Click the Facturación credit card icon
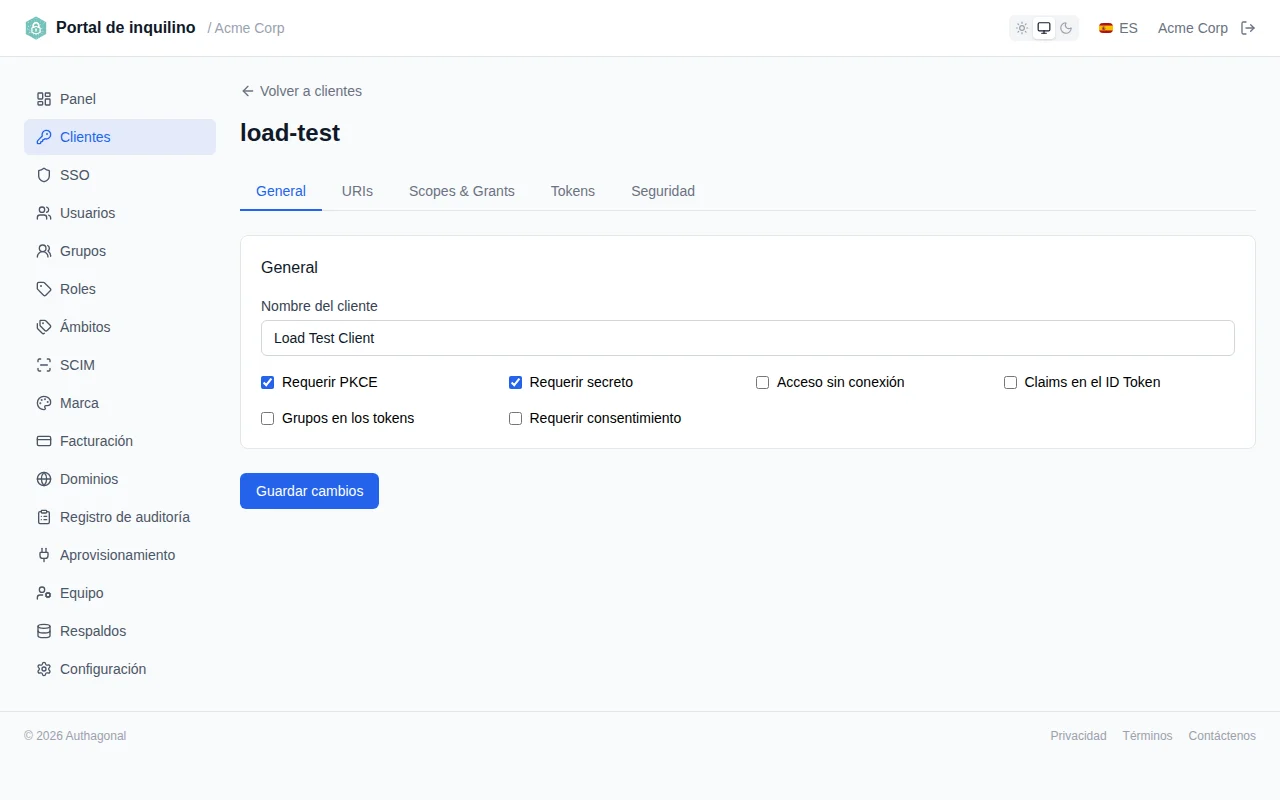Image resolution: width=1280 pixels, height=800 pixels. (x=44, y=441)
